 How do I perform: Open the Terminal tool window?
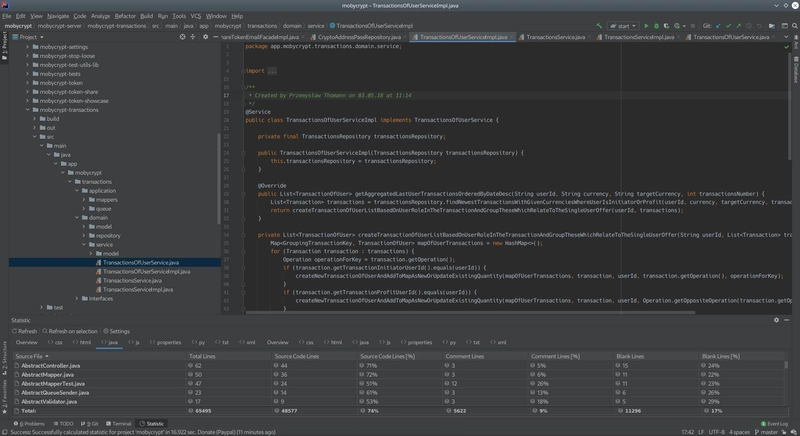(x=118, y=423)
